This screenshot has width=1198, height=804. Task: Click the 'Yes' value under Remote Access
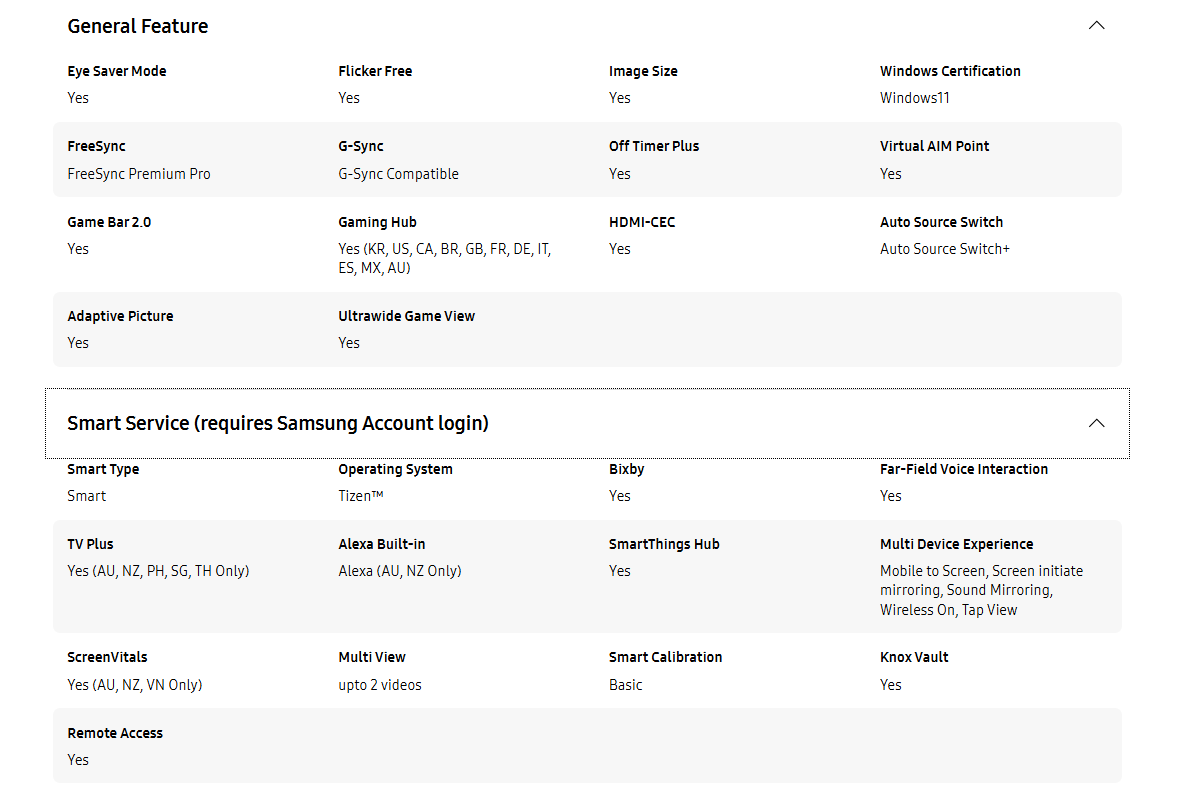78,760
